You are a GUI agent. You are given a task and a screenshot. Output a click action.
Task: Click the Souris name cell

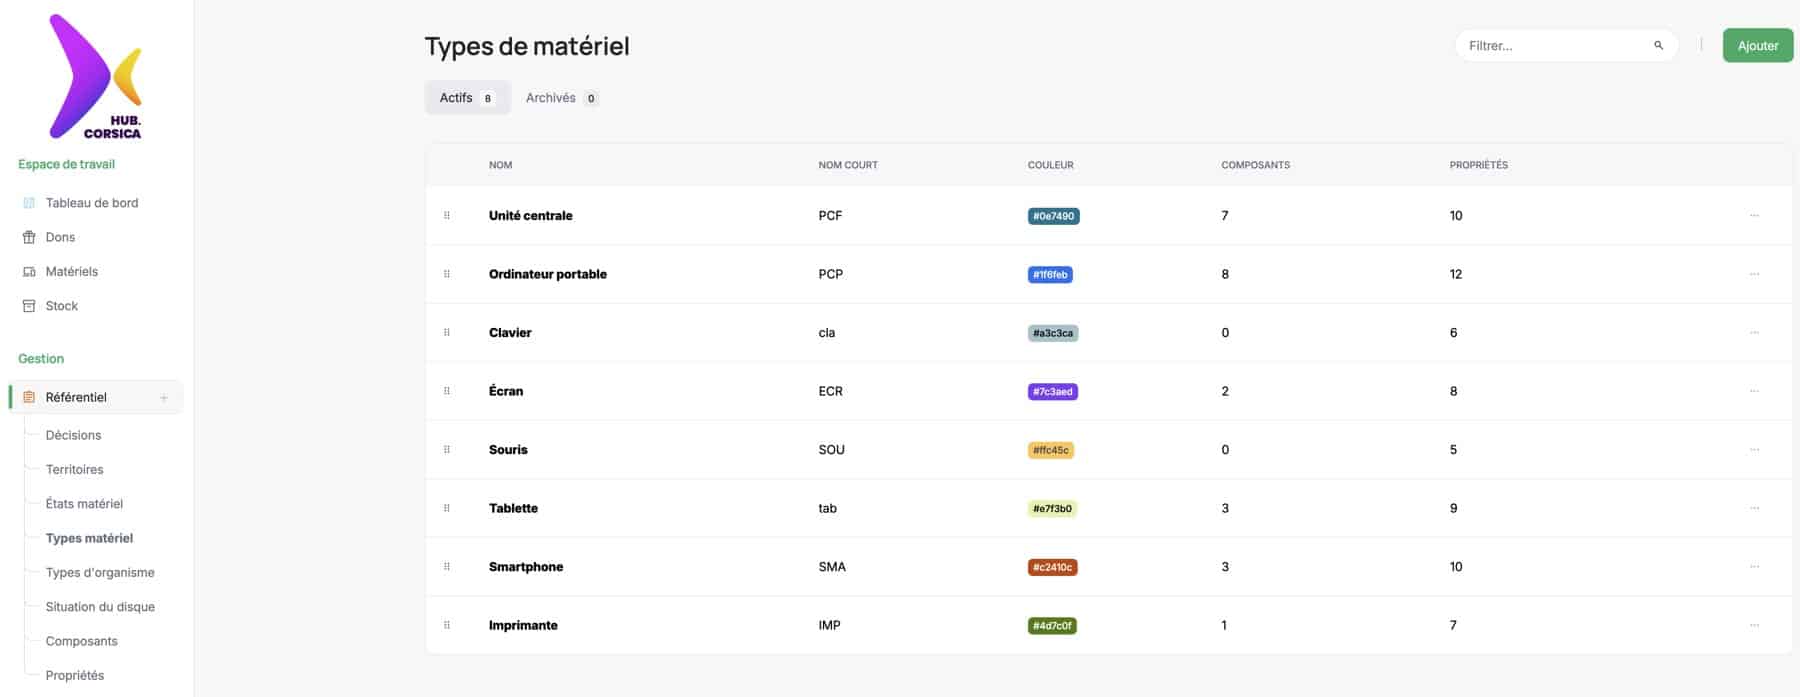tap(508, 450)
